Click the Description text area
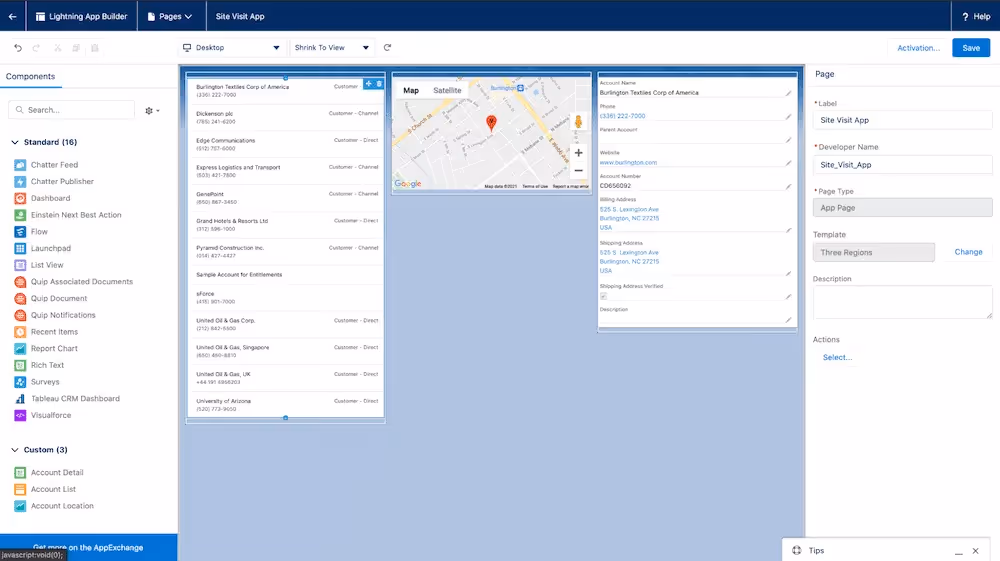 [902, 302]
